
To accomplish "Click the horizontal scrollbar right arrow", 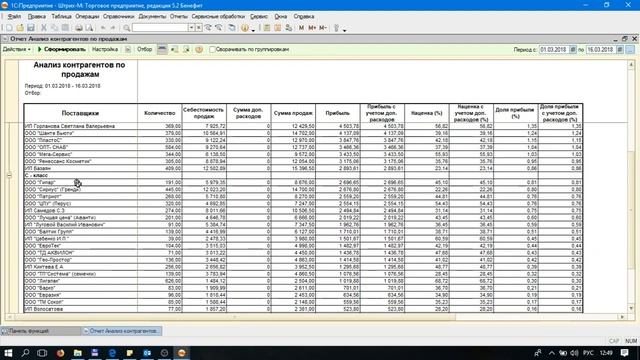I will pos(622,317).
